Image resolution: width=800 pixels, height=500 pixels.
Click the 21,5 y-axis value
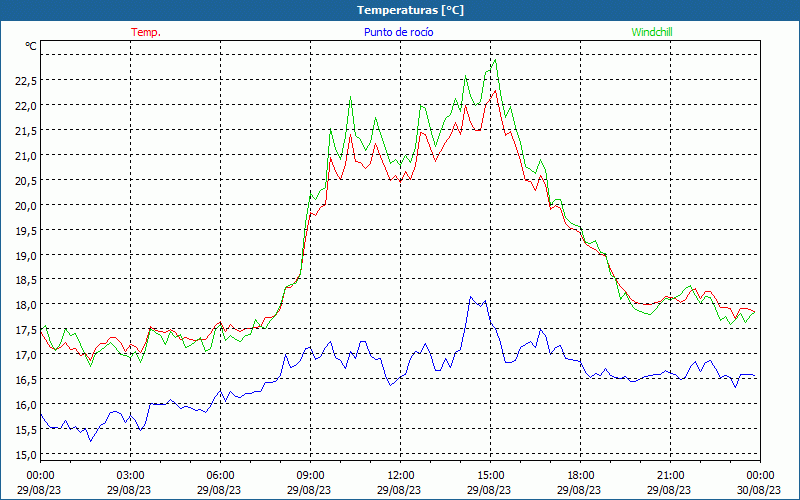pyautogui.click(x=26, y=131)
